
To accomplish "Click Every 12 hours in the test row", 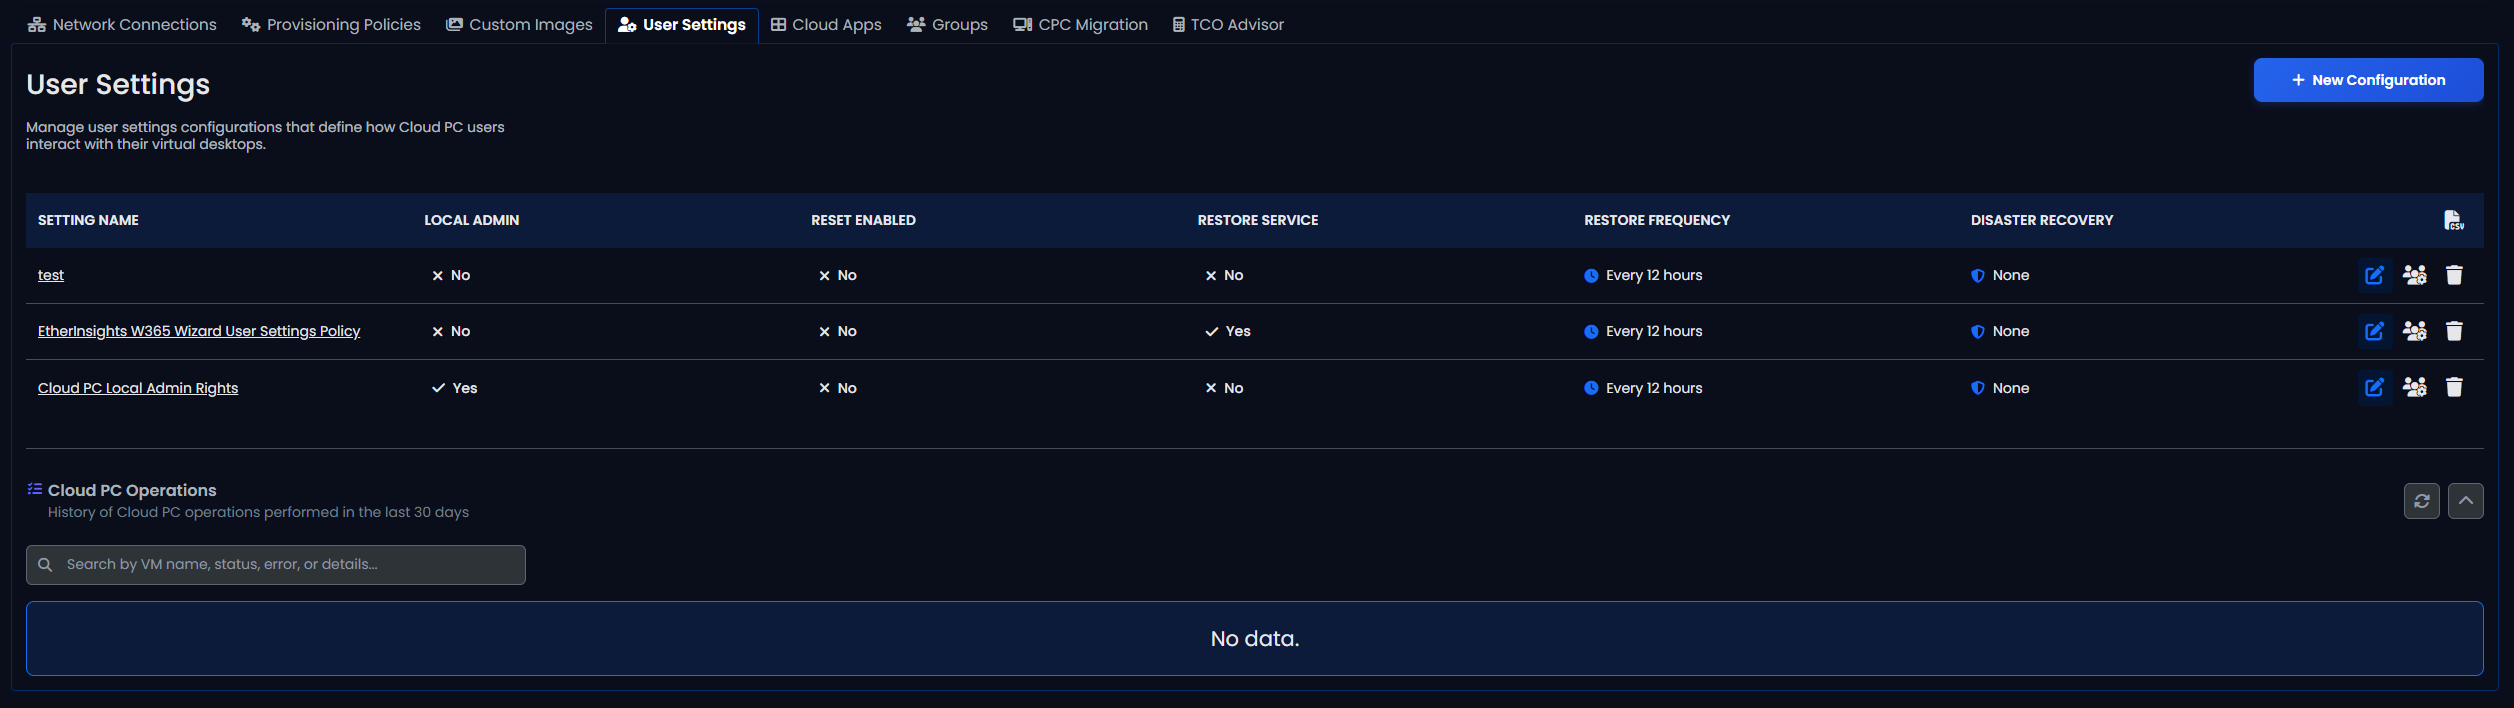I will tap(1643, 275).
